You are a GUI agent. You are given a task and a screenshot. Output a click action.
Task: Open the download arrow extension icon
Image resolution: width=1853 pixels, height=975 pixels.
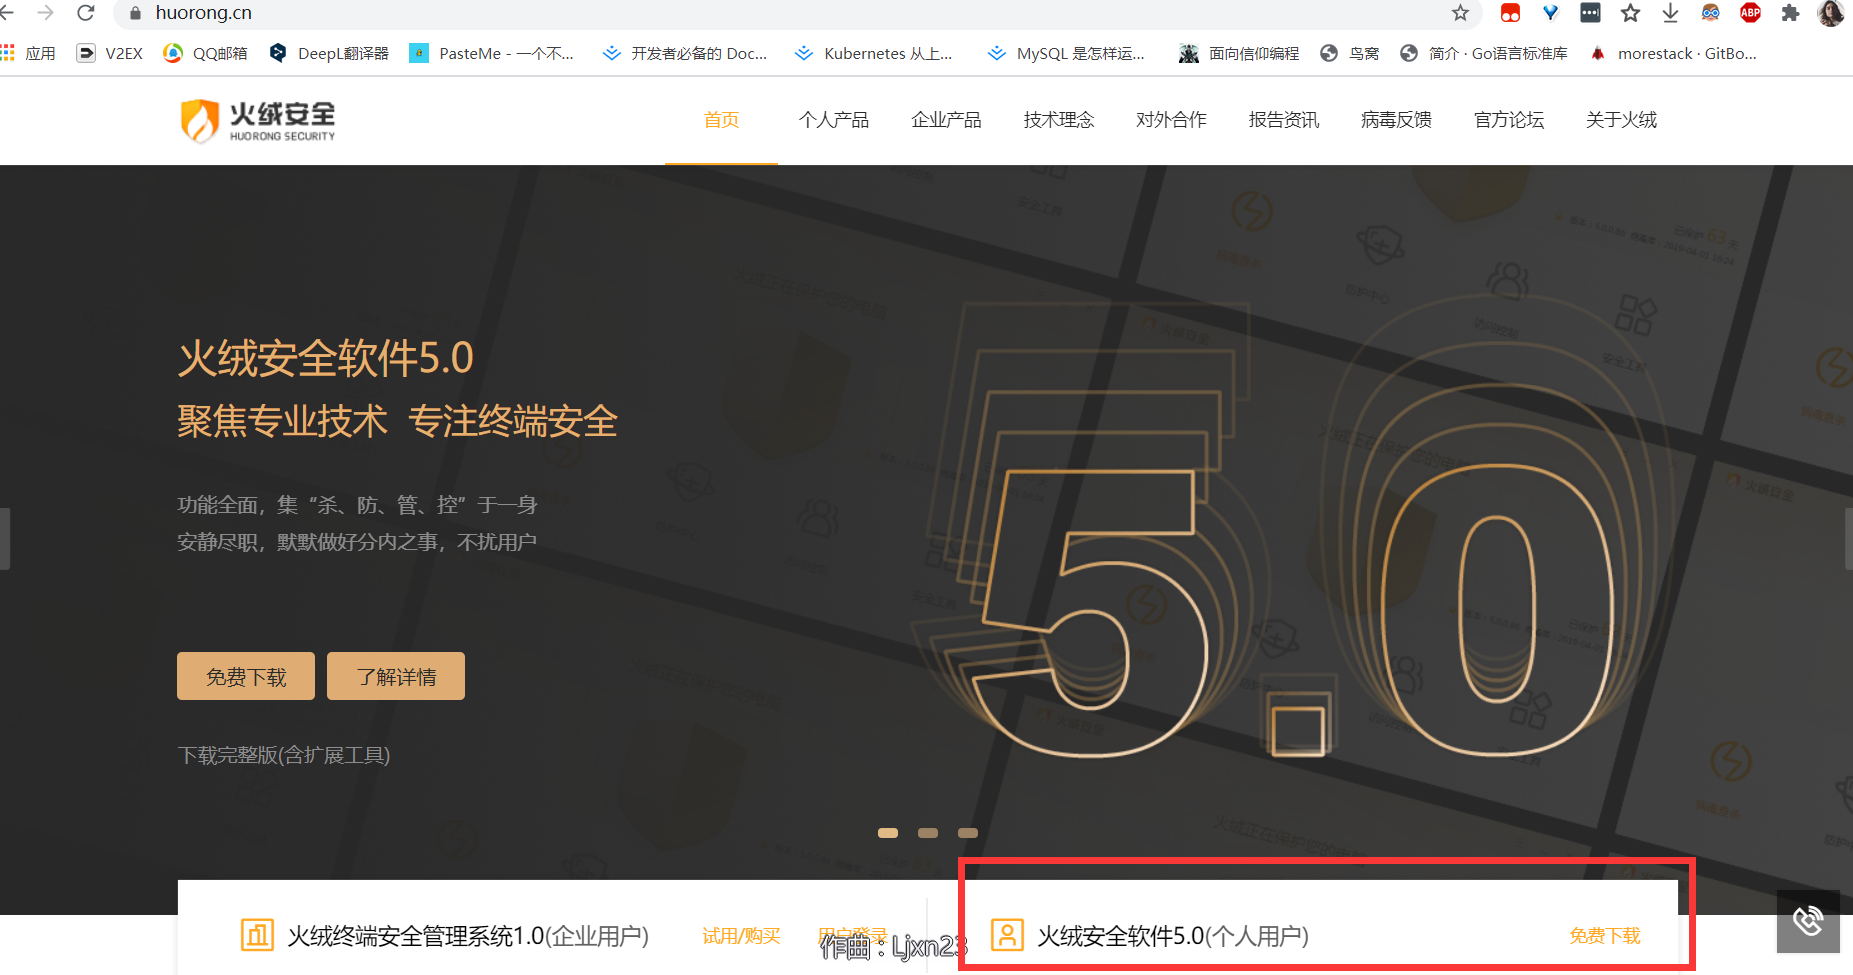click(1670, 13)
